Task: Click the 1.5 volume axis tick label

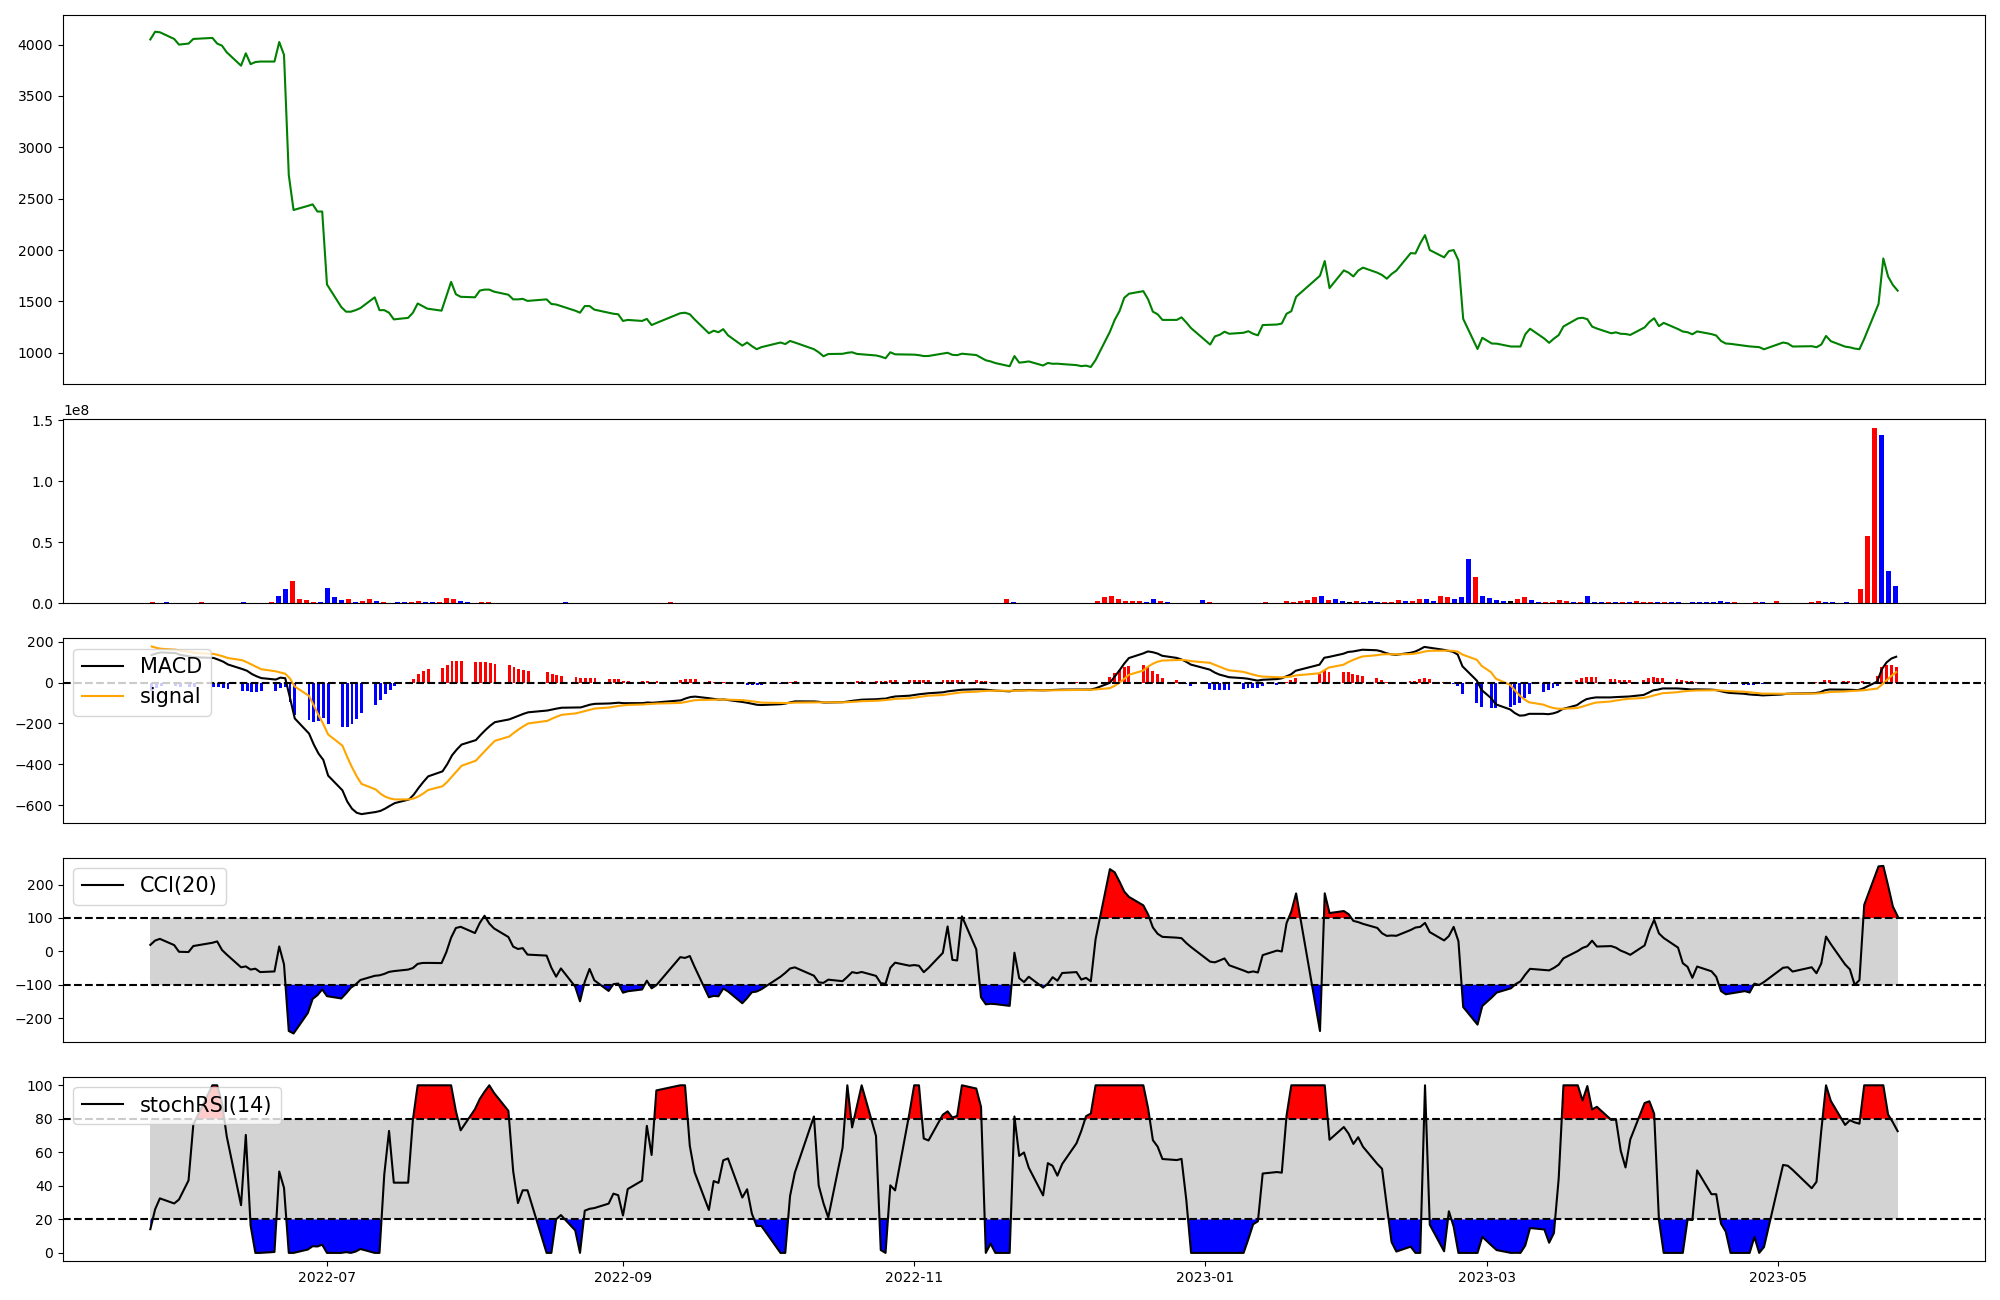Action: [x=41, y=421]
